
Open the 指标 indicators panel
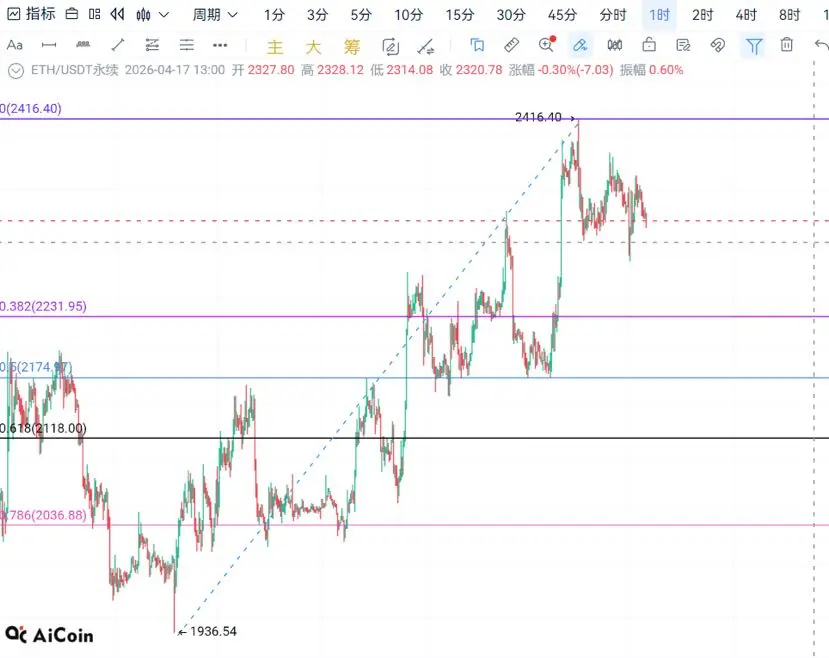point(32,14)
